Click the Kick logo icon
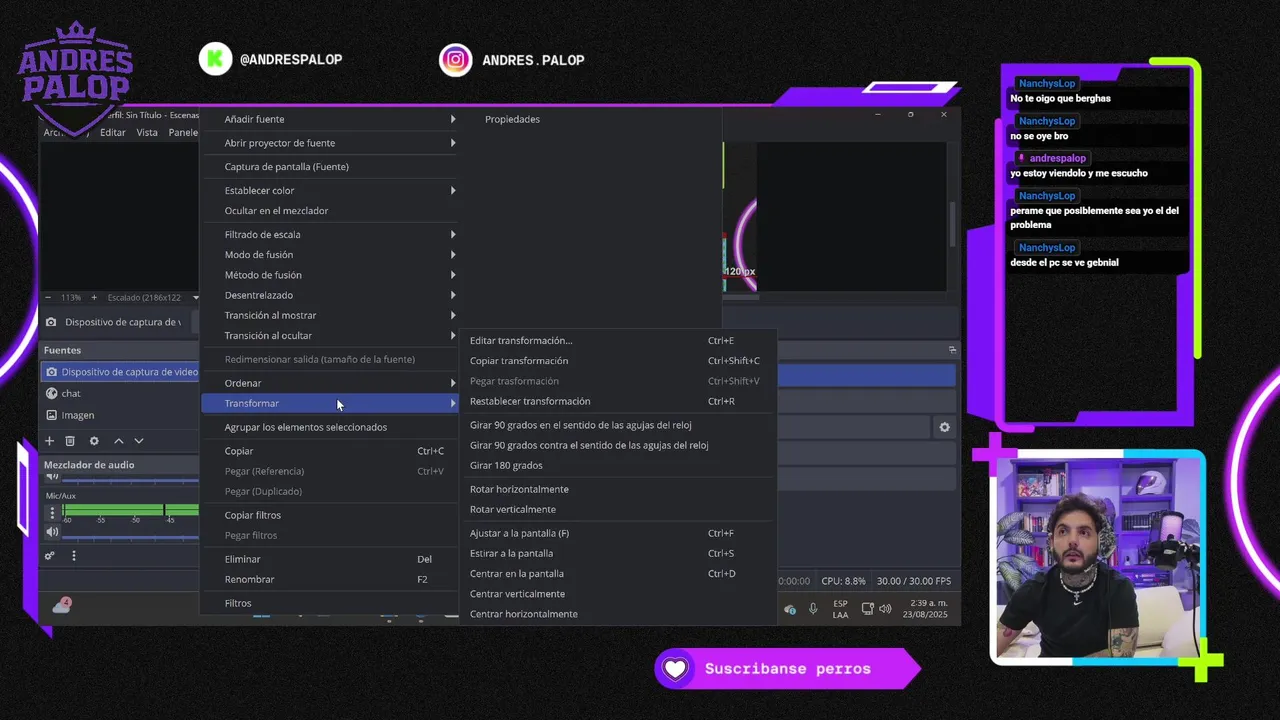The height and width of the screenshot is (720, 1280). [215, 59]
